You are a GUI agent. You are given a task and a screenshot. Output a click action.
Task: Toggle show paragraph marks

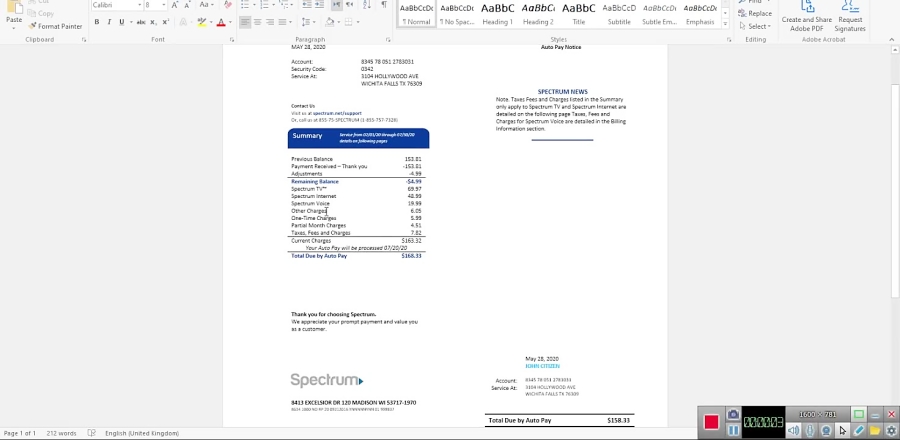(384, 5)
